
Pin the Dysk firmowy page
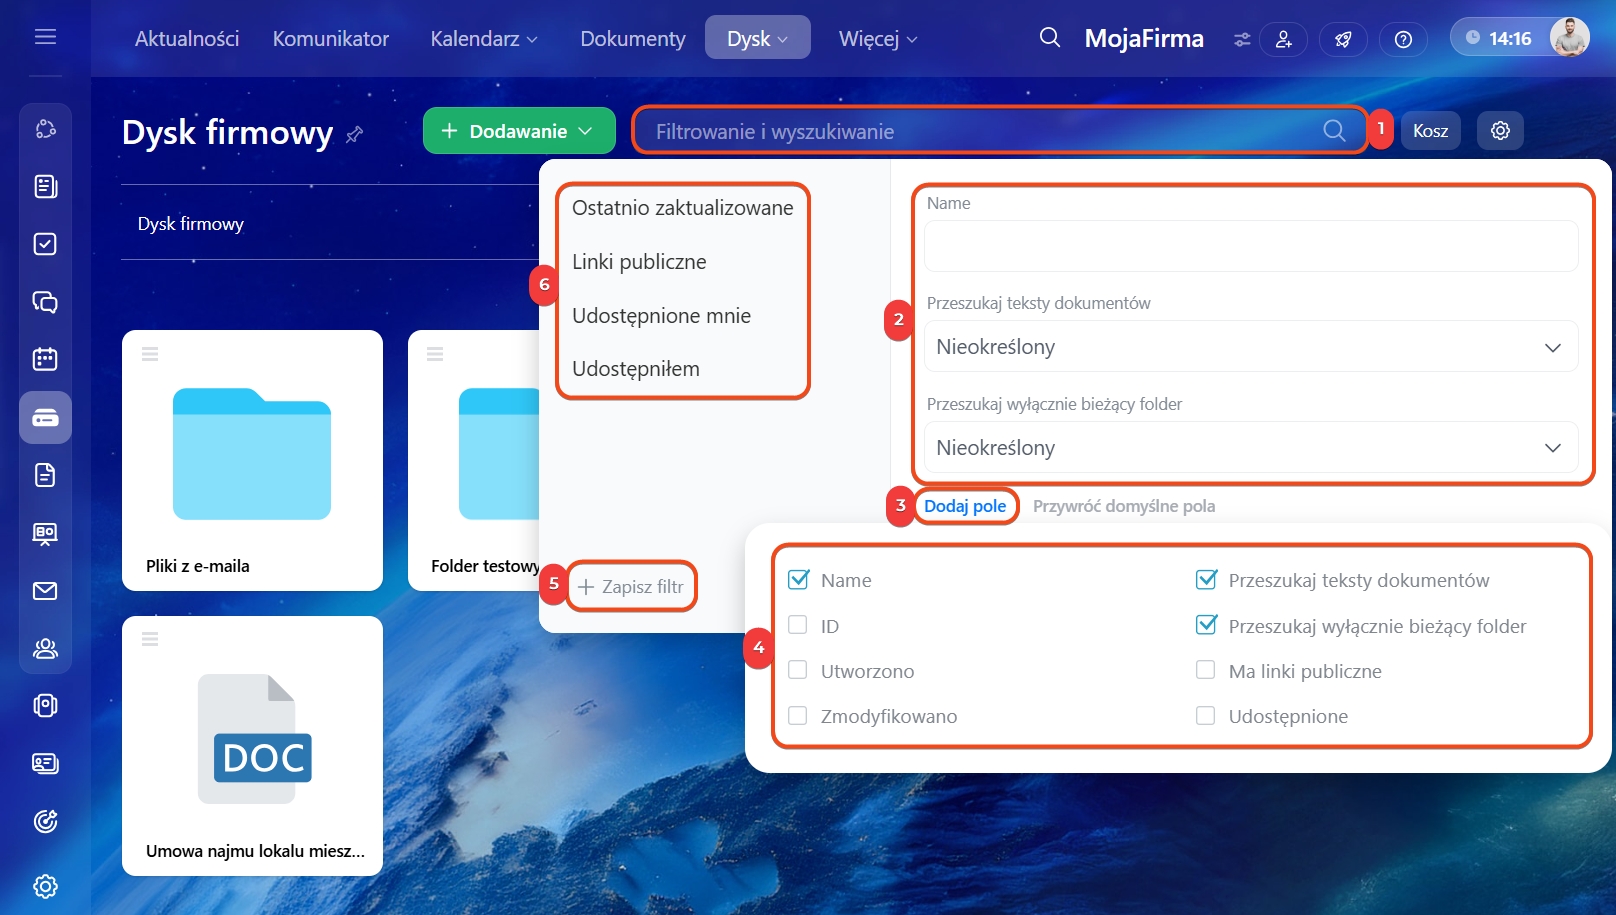pos(355,134)
